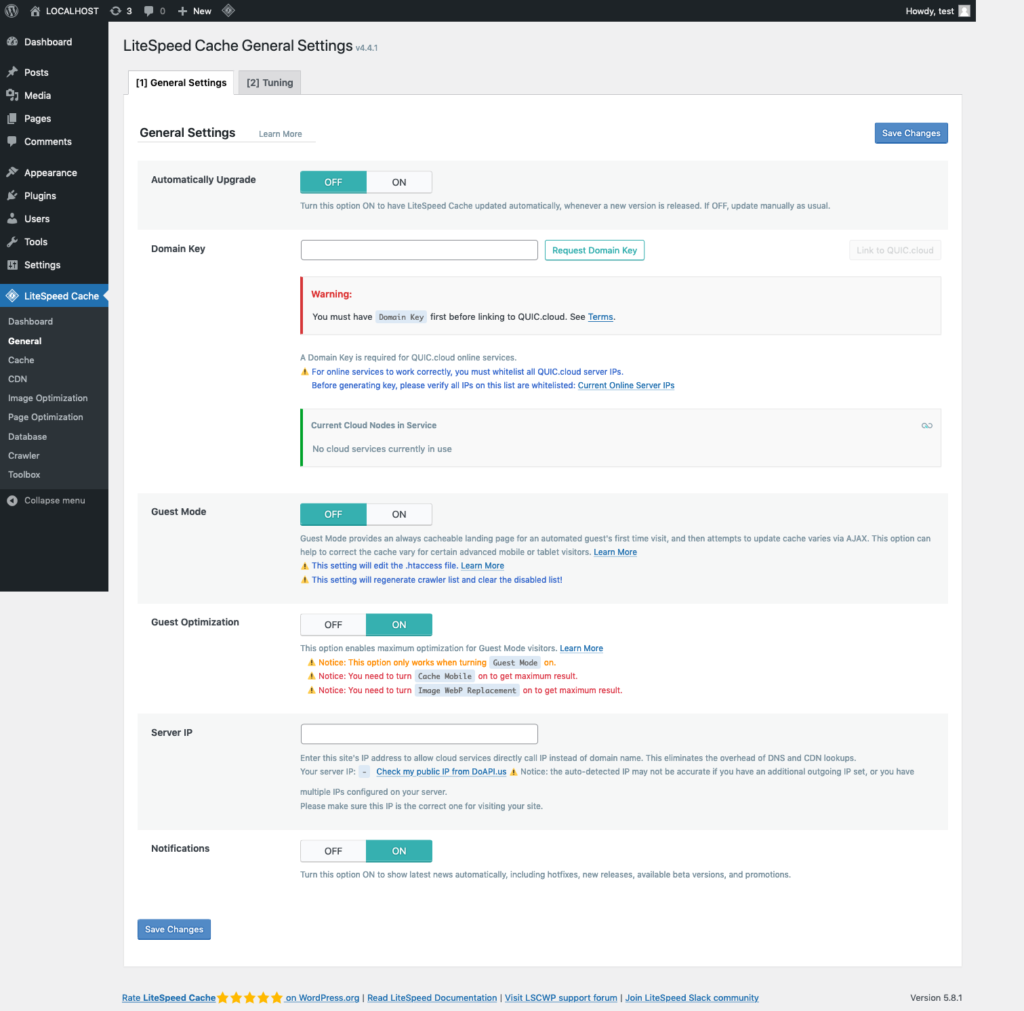Open the LOCALHOST home site link
The height and width of the screenshot is (1011, 1024).
64,11
